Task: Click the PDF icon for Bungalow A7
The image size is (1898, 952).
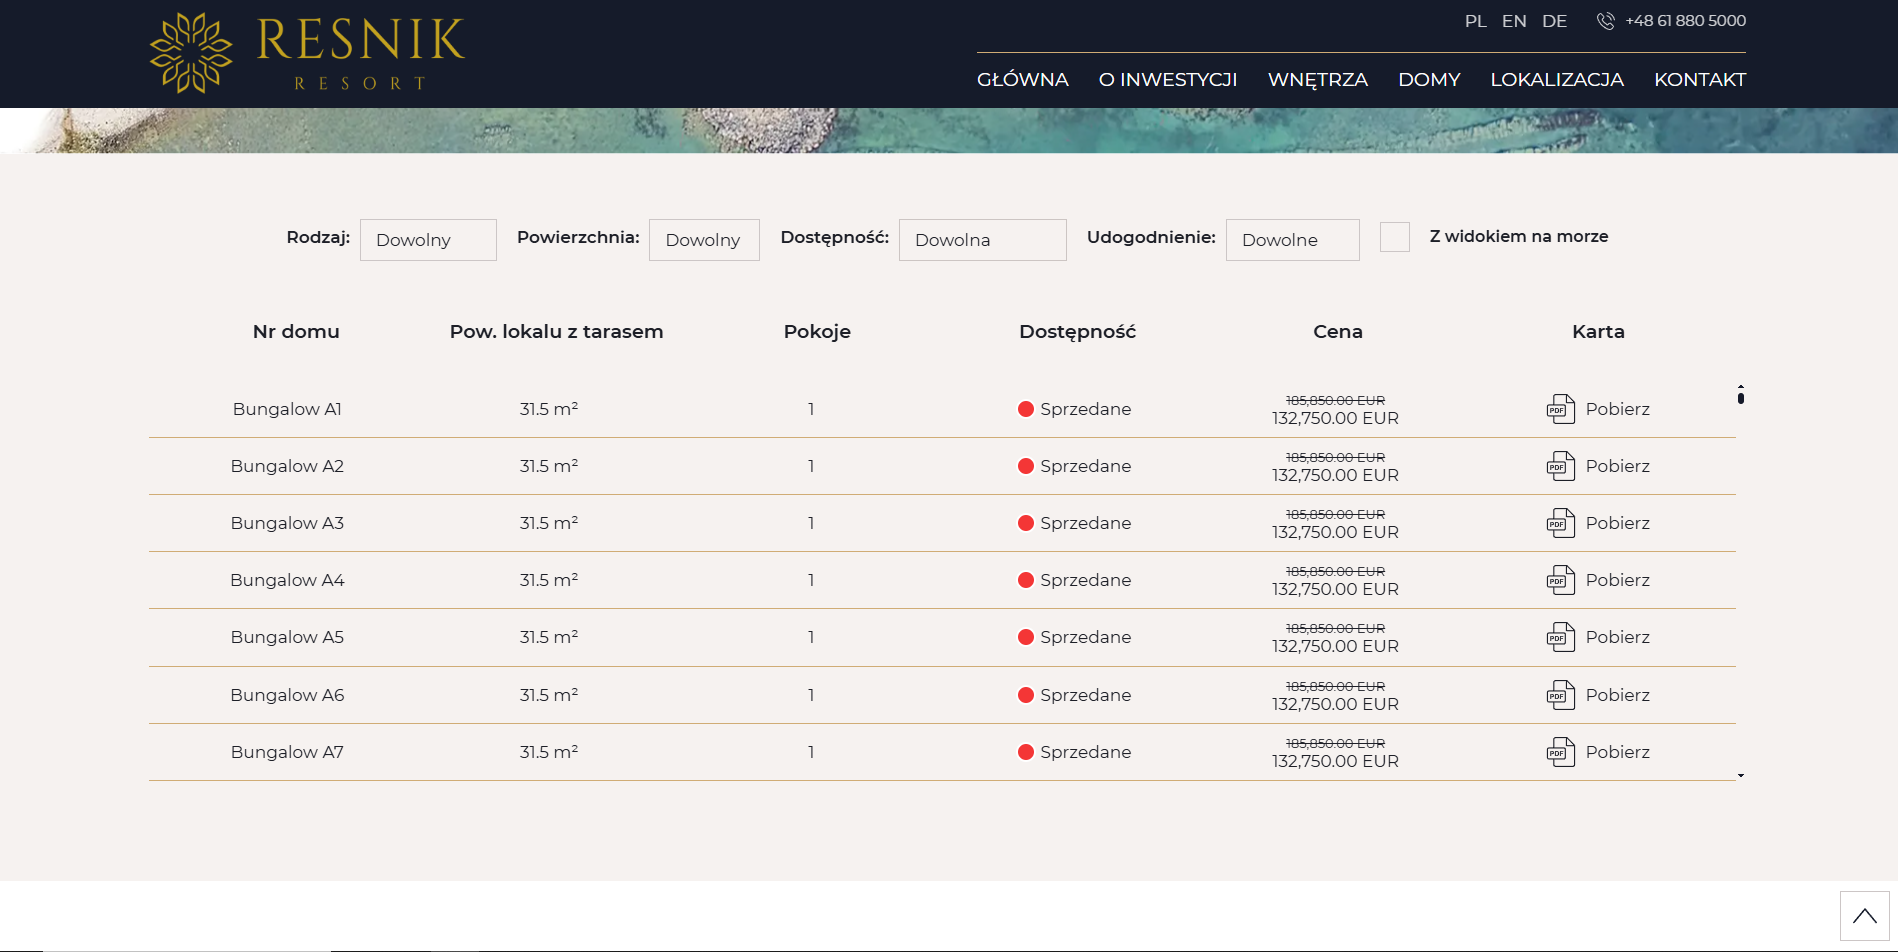Action: point(1561,752)
